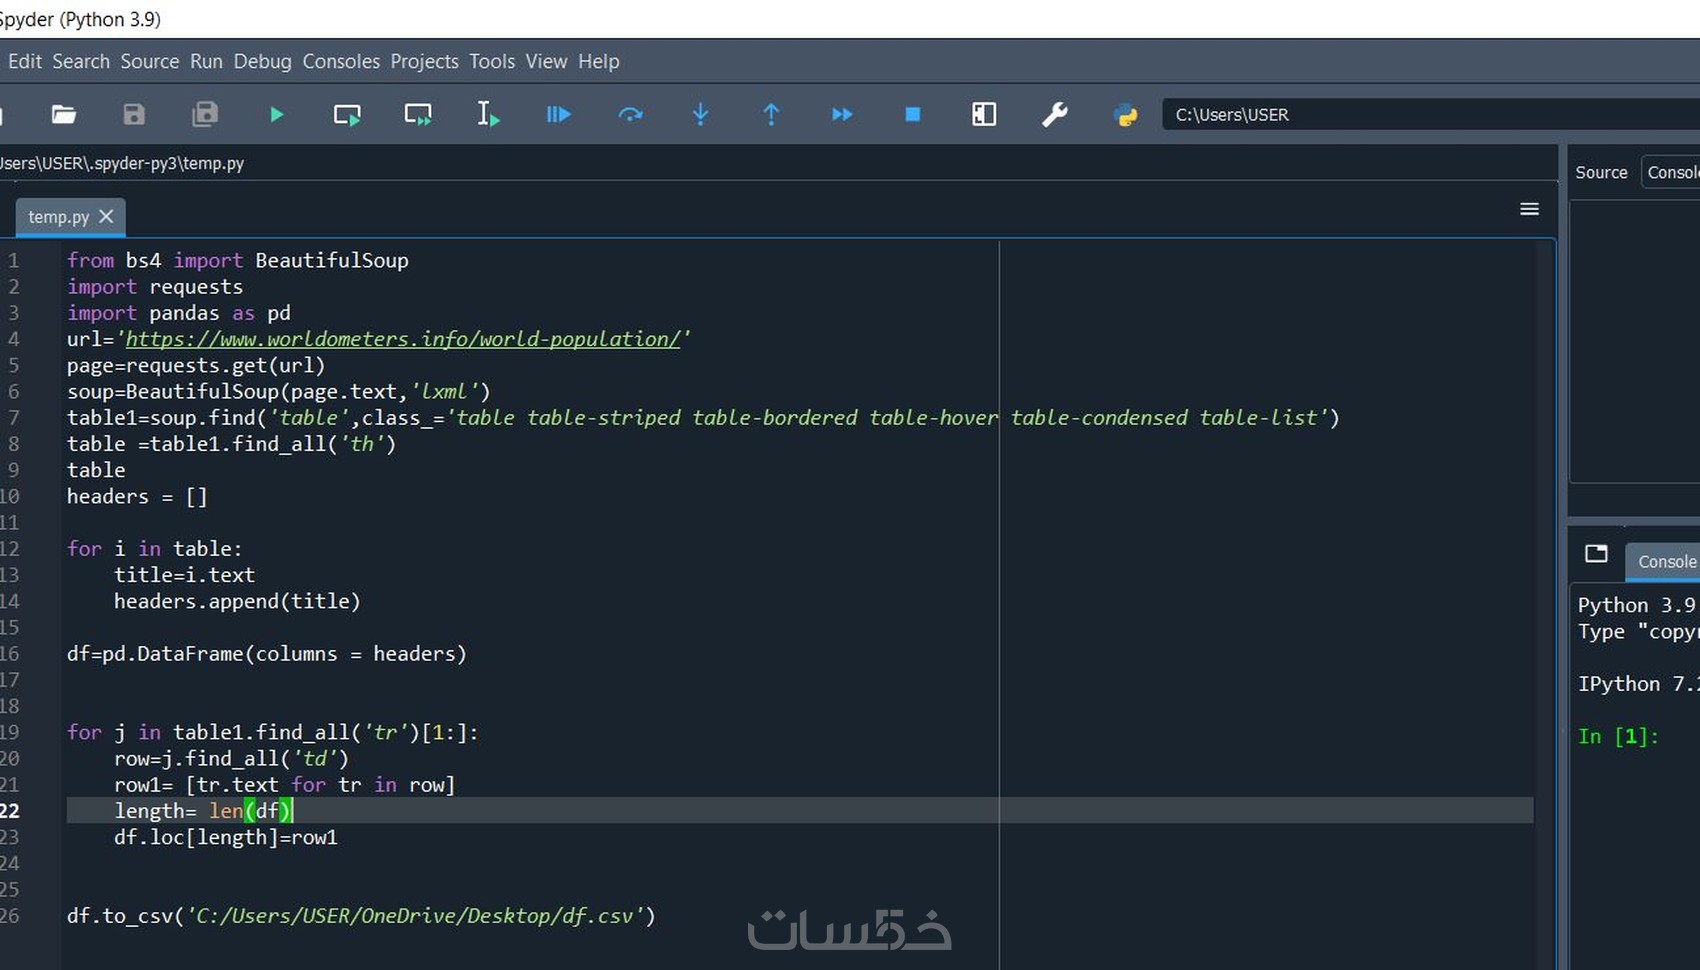Image resolution: width=1700 pixels, height=970 pixels.
Task: Open the View menu
Action: click(x=546, y=61)
